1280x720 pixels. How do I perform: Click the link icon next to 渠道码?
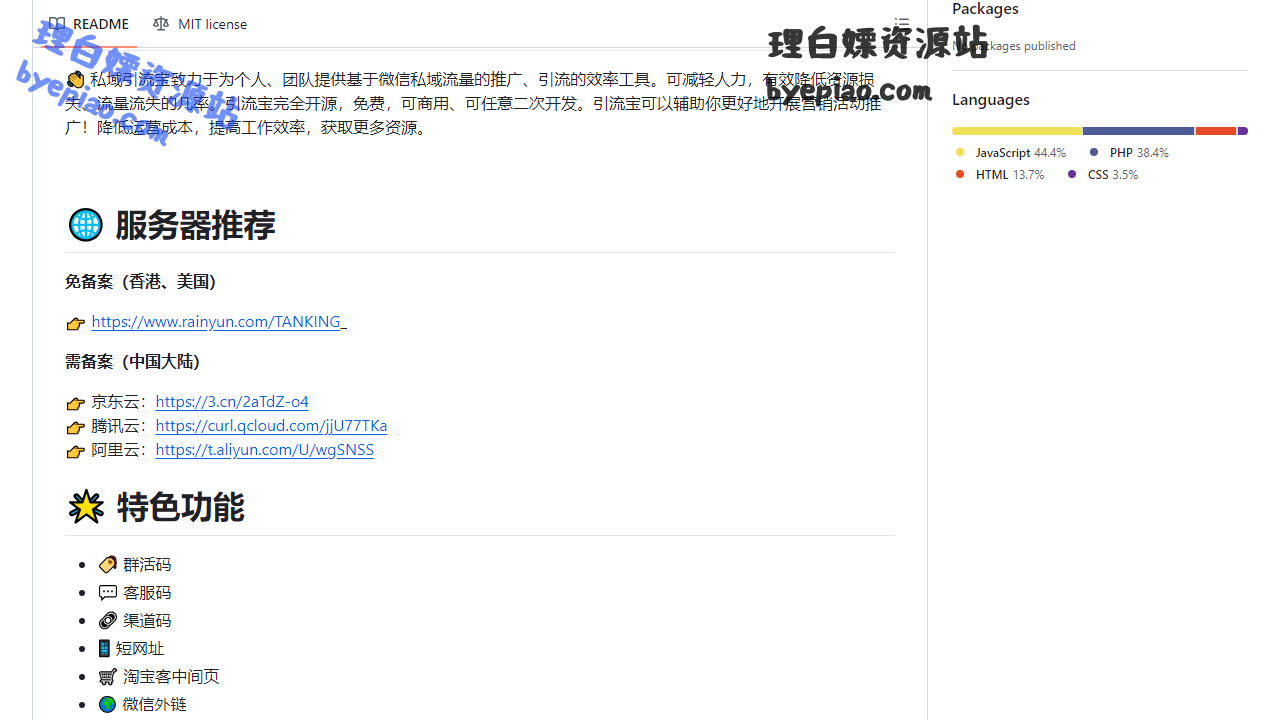(108, 621)
